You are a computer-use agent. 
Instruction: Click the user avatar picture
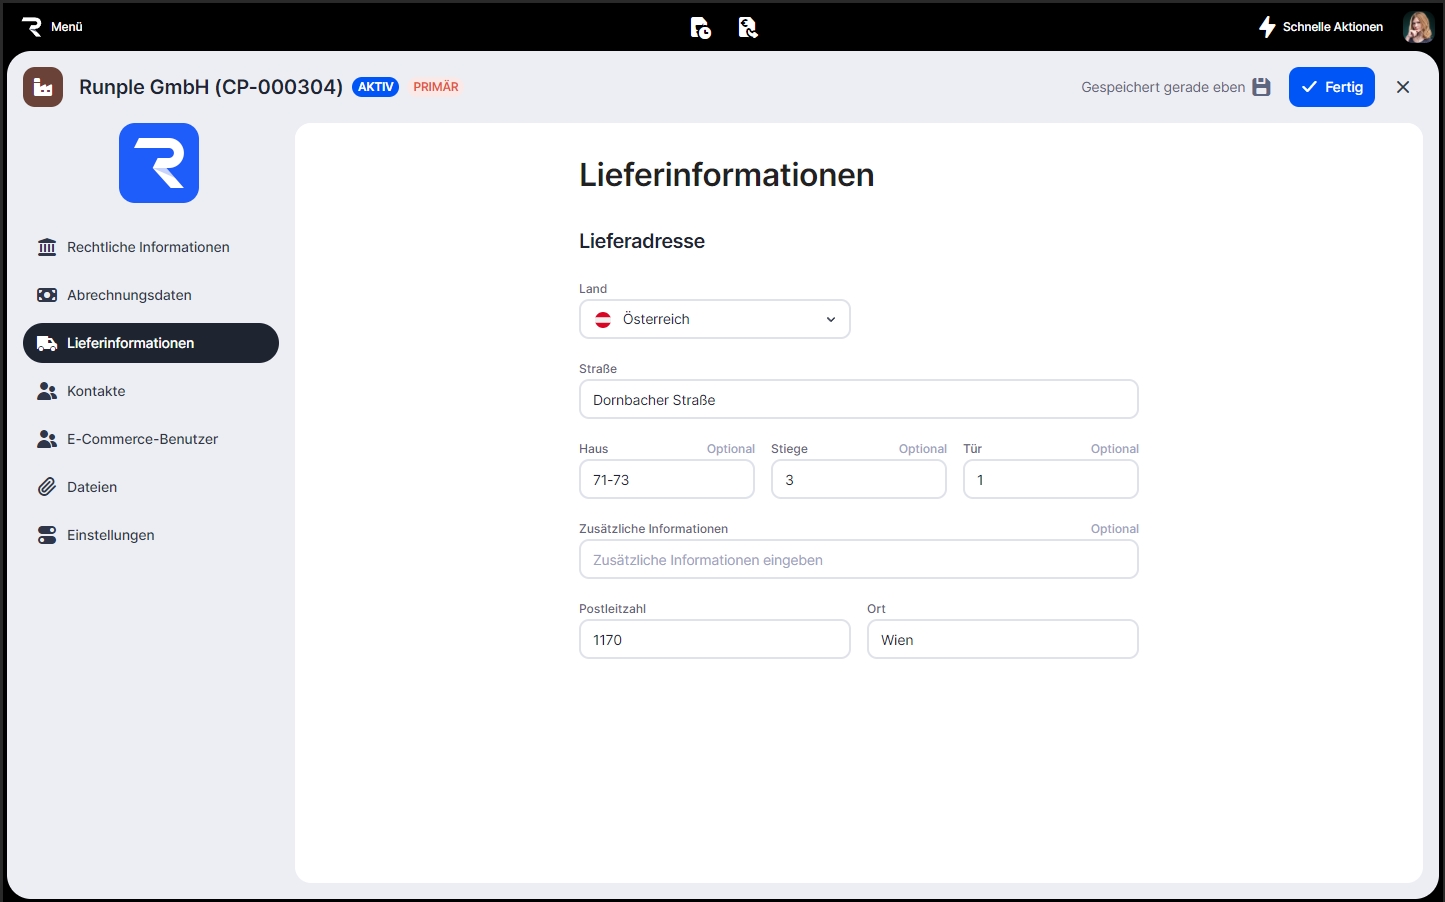[x=1417, y=27]
